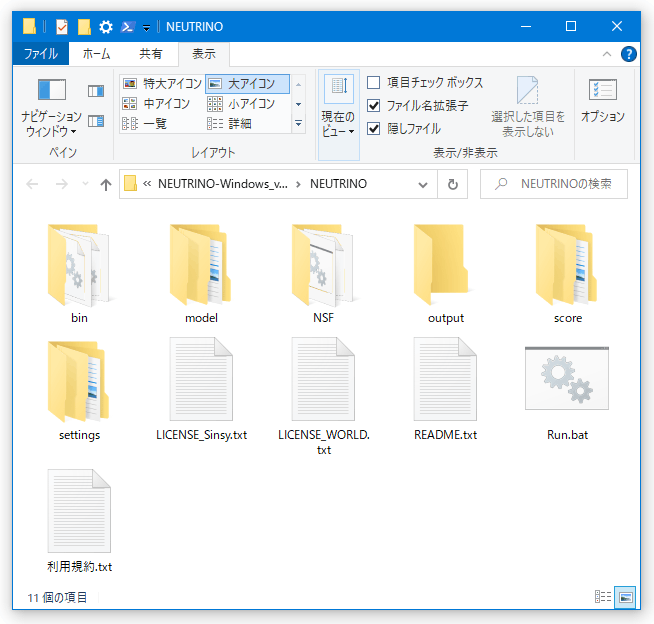Choose 一覧 layout
Image resolution: width=654 pixels, height=624 pixels.
click(x=145, y=123)
